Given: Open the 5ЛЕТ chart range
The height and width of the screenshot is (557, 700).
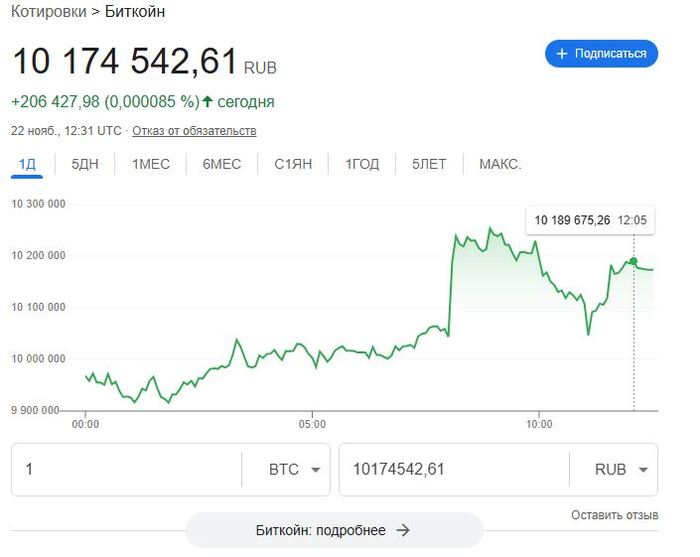Looking at the screenshot, I should tap(429, 164).
